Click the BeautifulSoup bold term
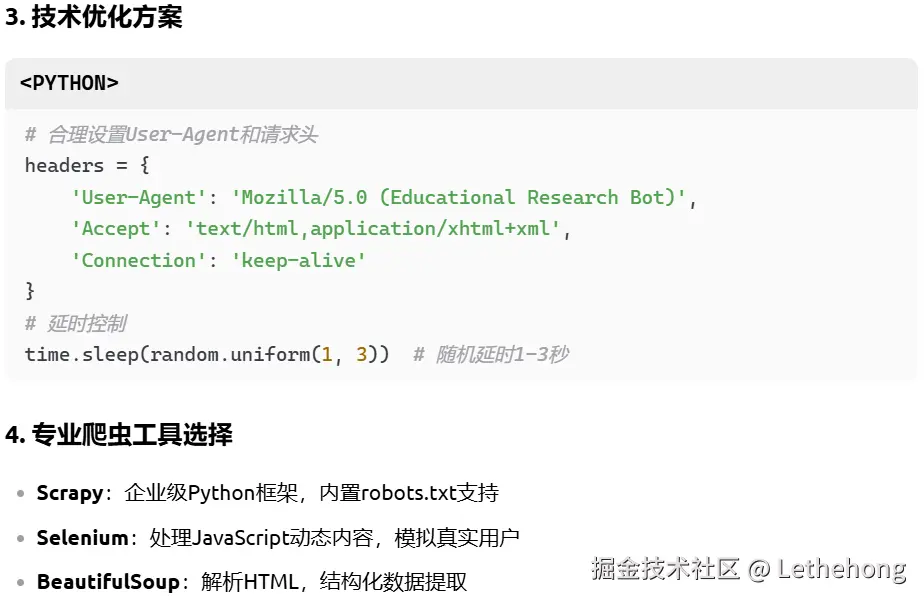The image size is (924, 603). (x=108, y=582)
